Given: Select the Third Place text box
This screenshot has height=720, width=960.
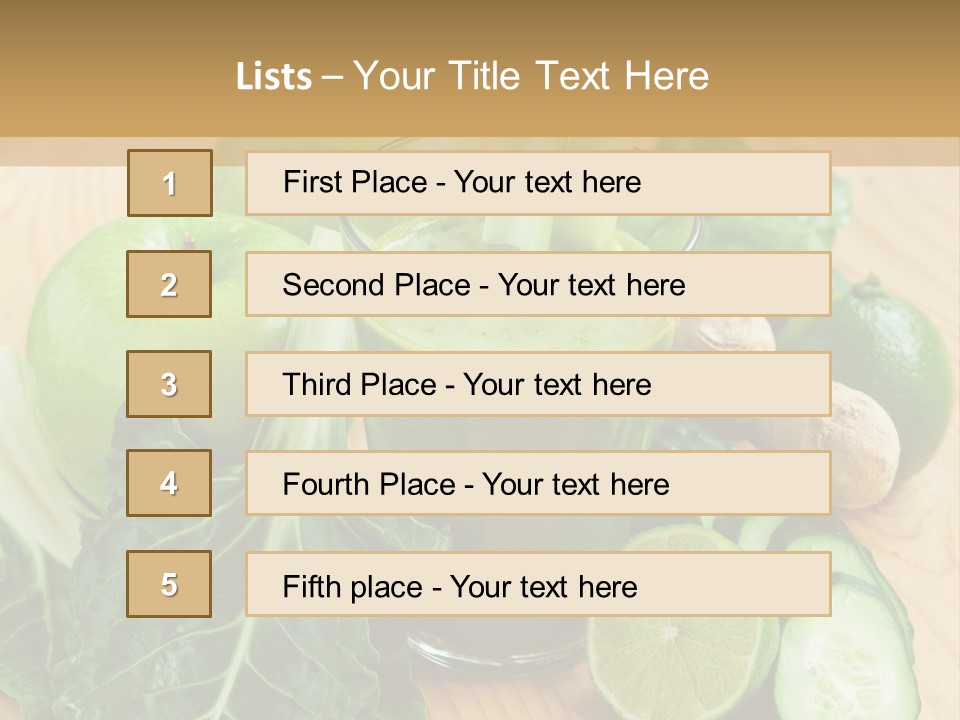Looking at the screenshot, I should coord(538,384).
